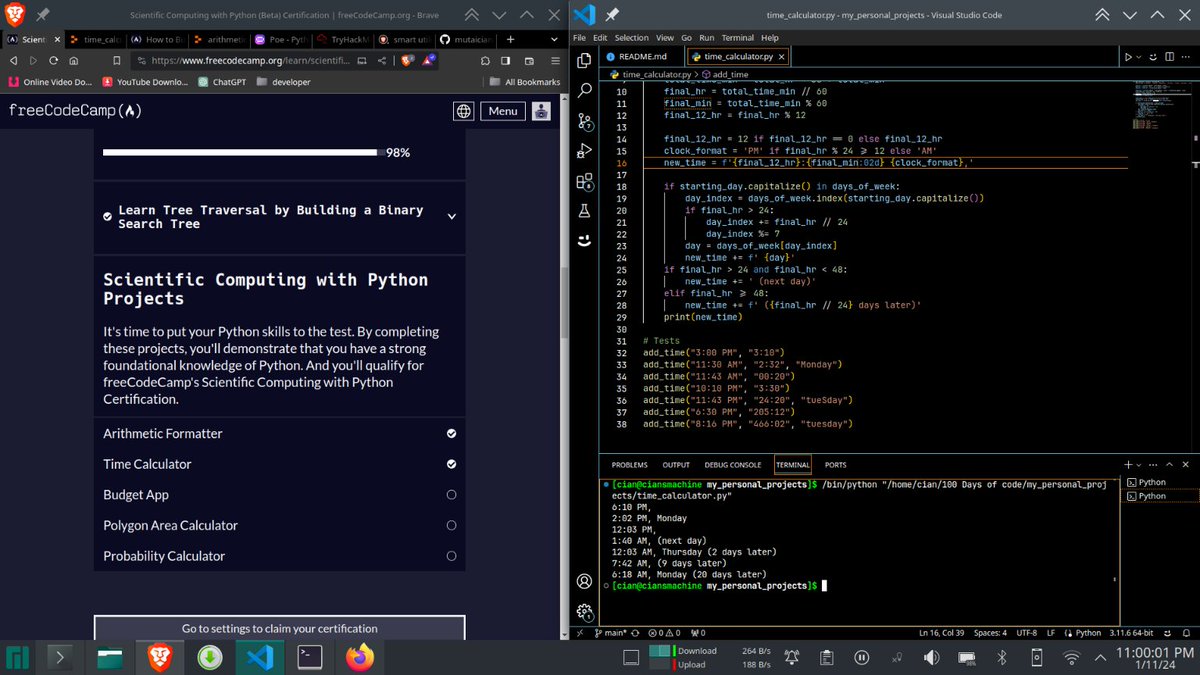Open Wi-Fi network settings in tray
This screenshot has width=1200, height=675.
(1072, 657)
